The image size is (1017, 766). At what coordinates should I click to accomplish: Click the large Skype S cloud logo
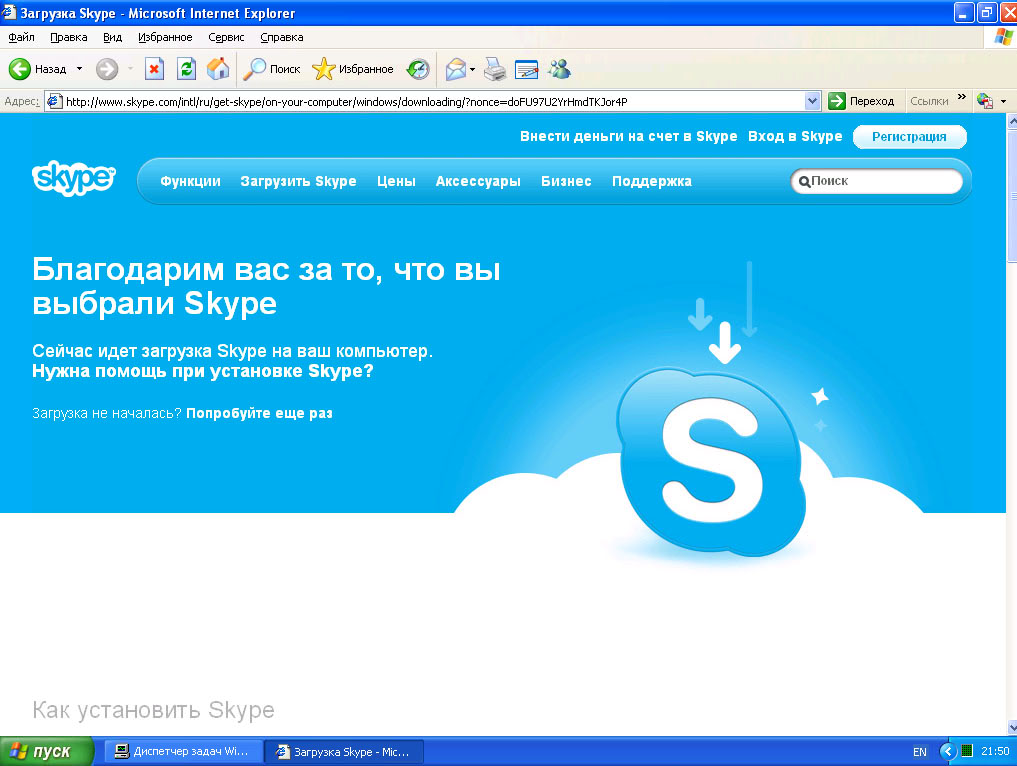(x=711, y=462)
